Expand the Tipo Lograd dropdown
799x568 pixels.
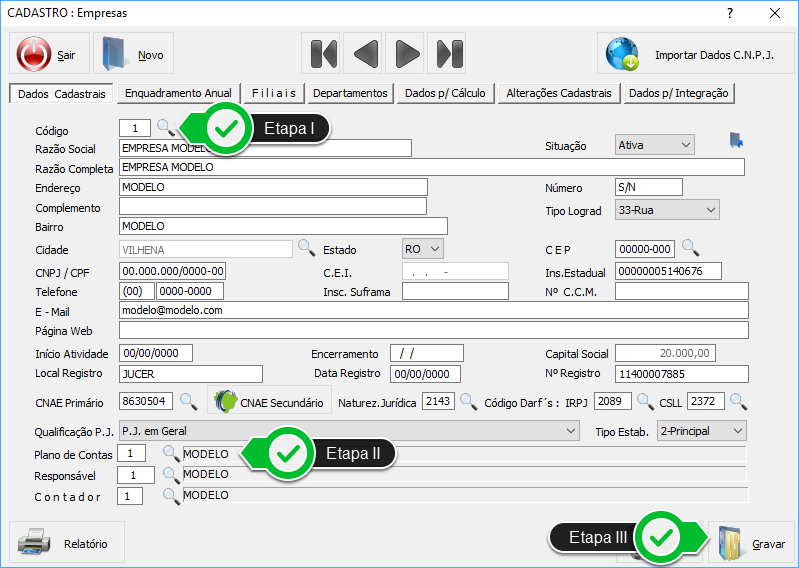click(x=667, y=210)
